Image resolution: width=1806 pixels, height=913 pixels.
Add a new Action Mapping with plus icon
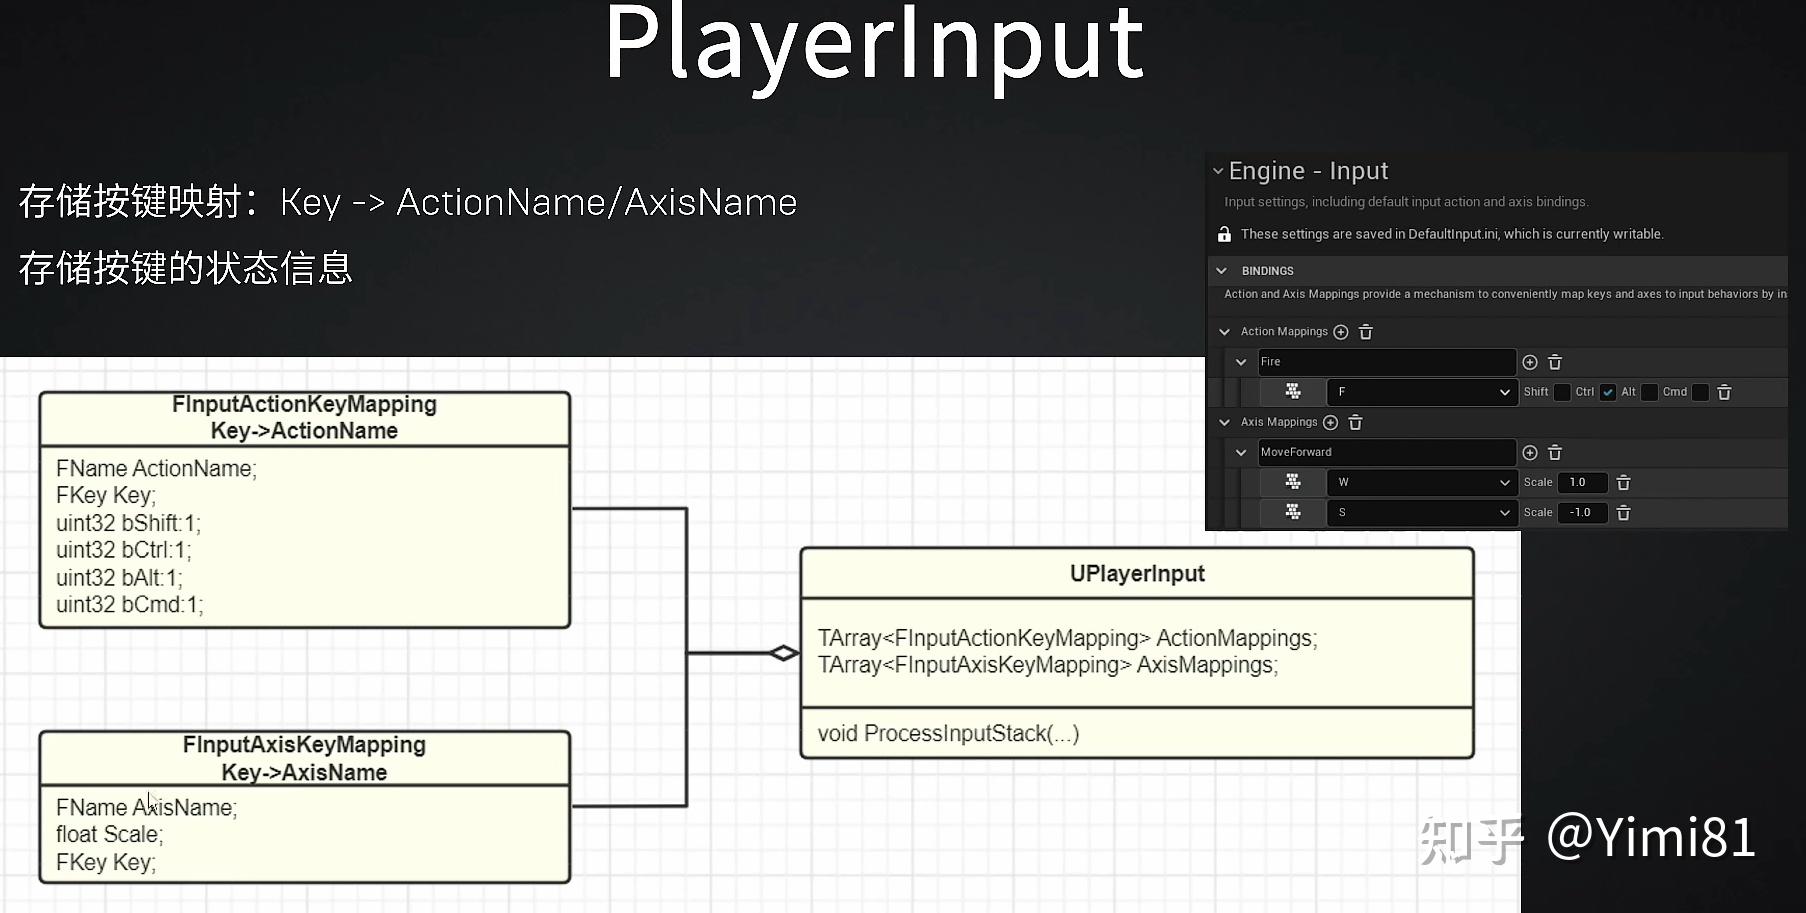[1341, 332]
